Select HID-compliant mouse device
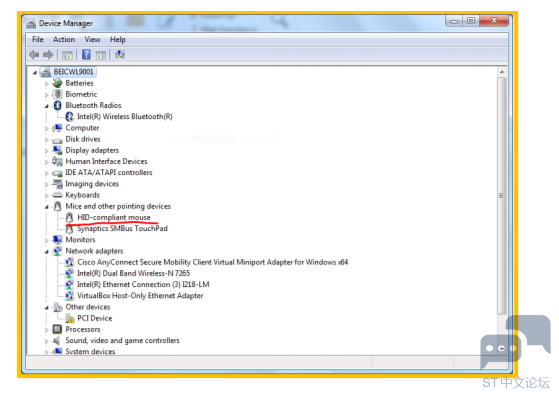This screenshot has height=398, width=559. 114,217
